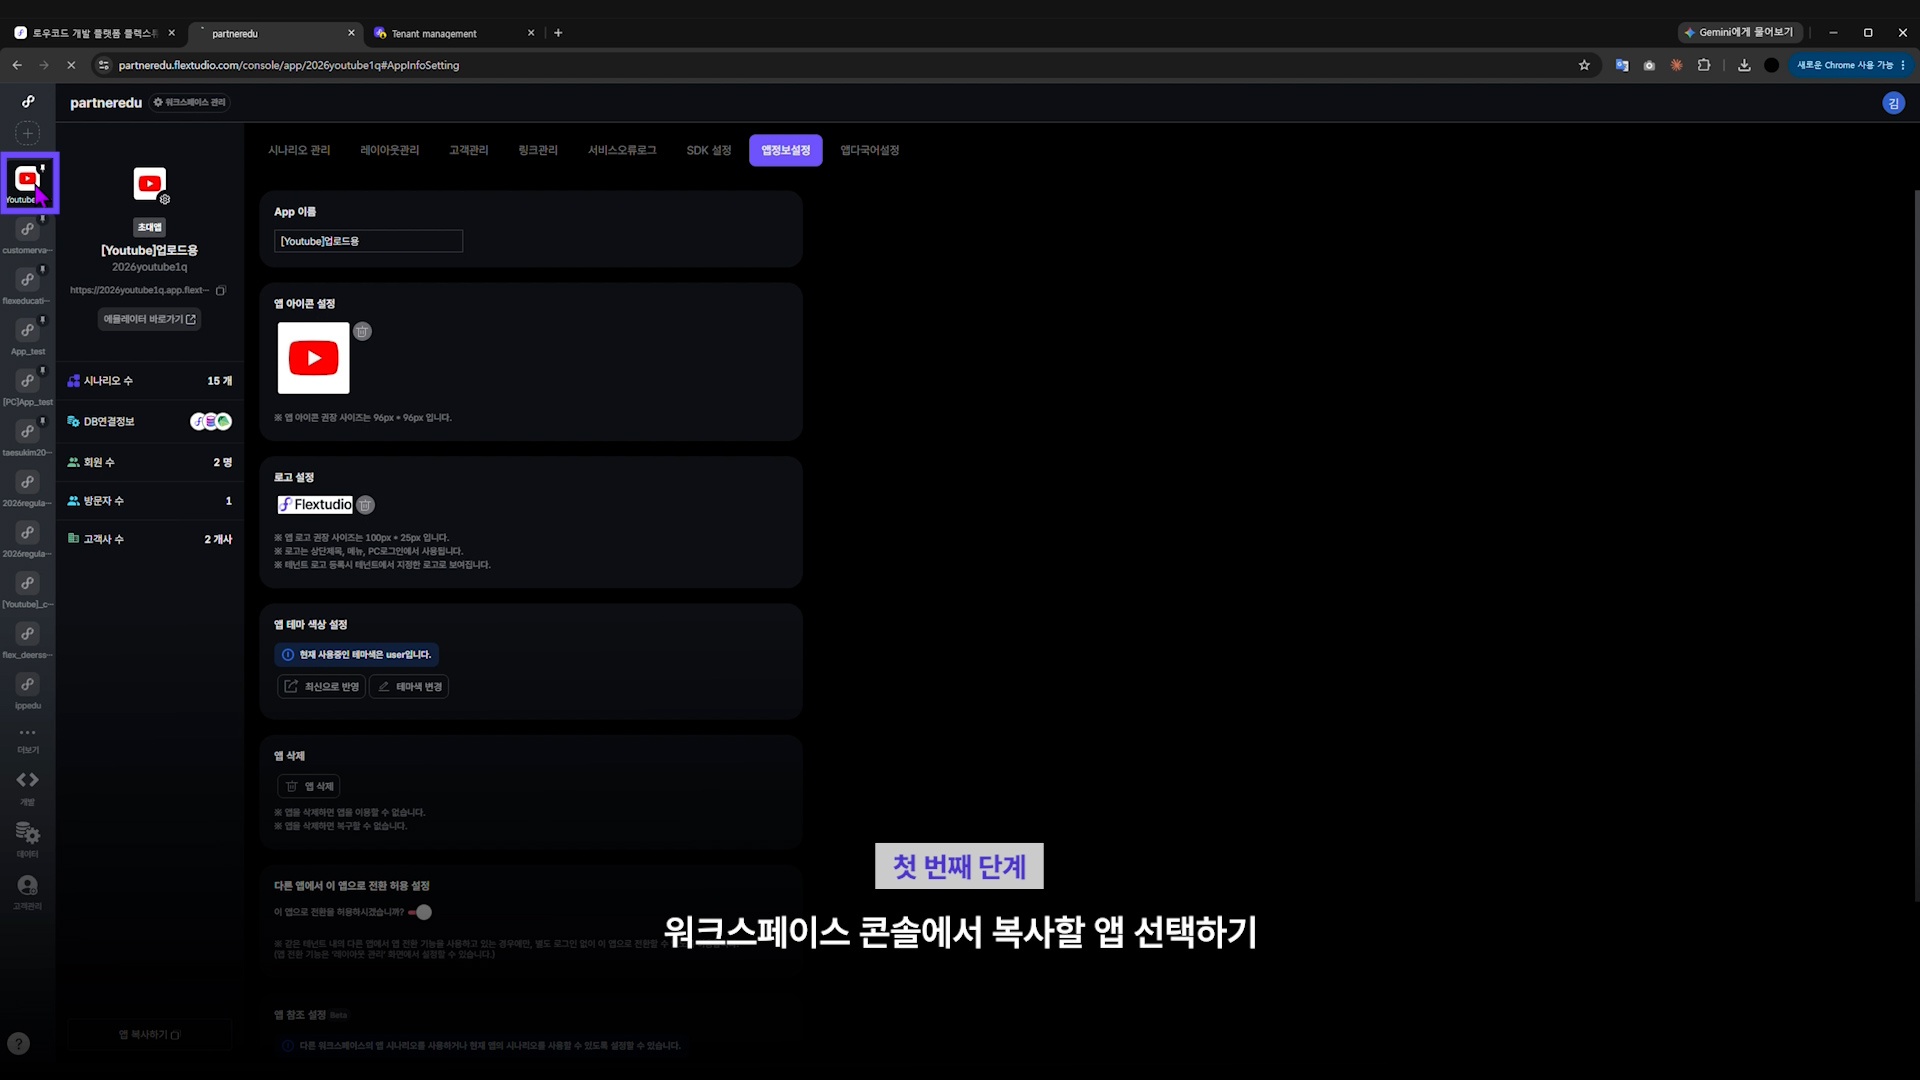
Task: Toggle the allow app switching switch
Action: tap(420, 912)
